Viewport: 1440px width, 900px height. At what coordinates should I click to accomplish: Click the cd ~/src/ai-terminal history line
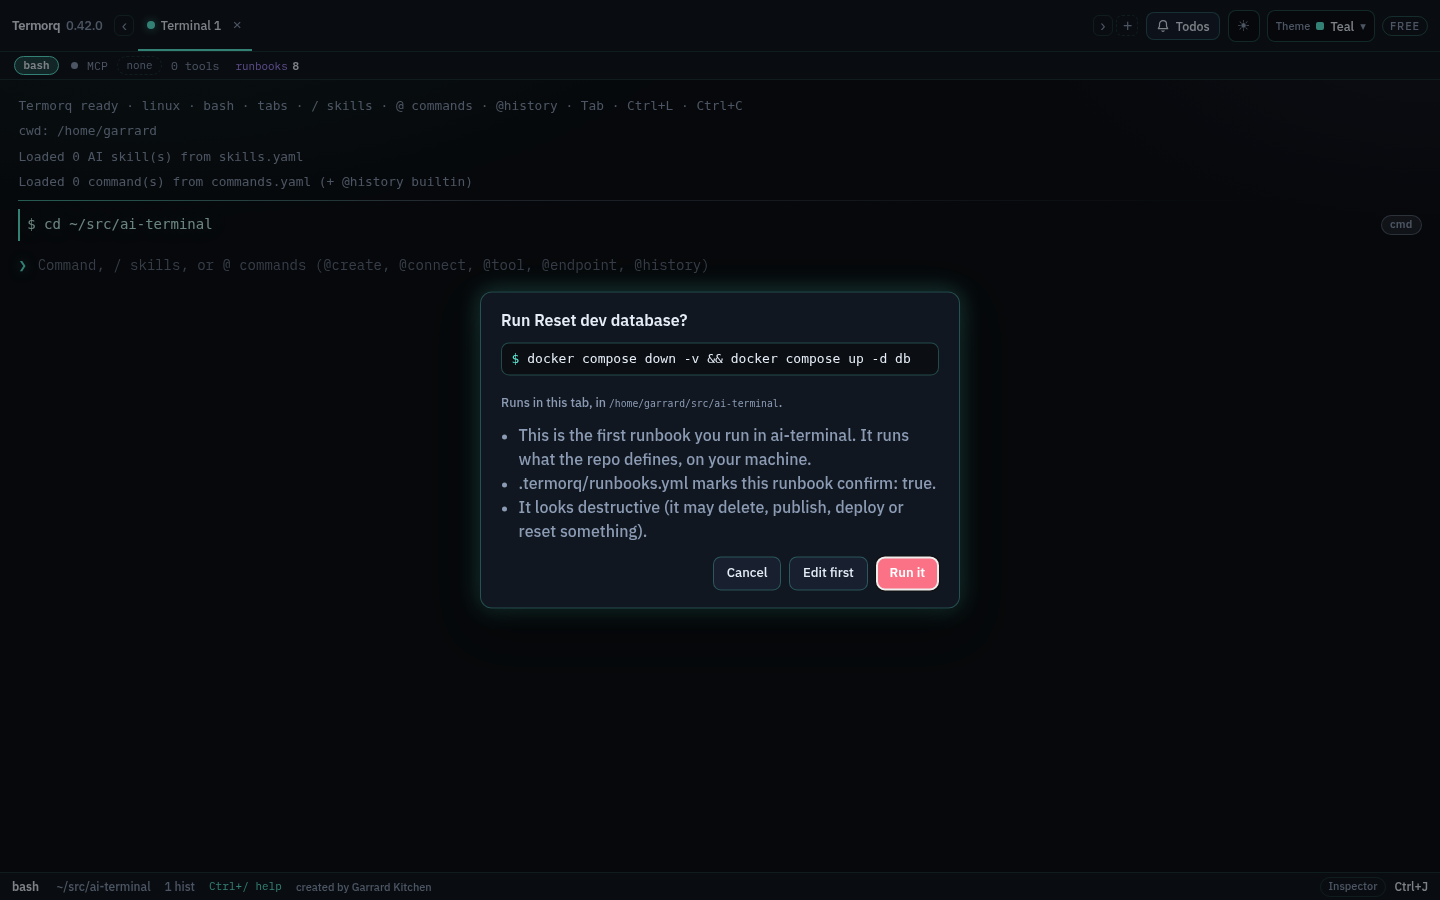120,225
